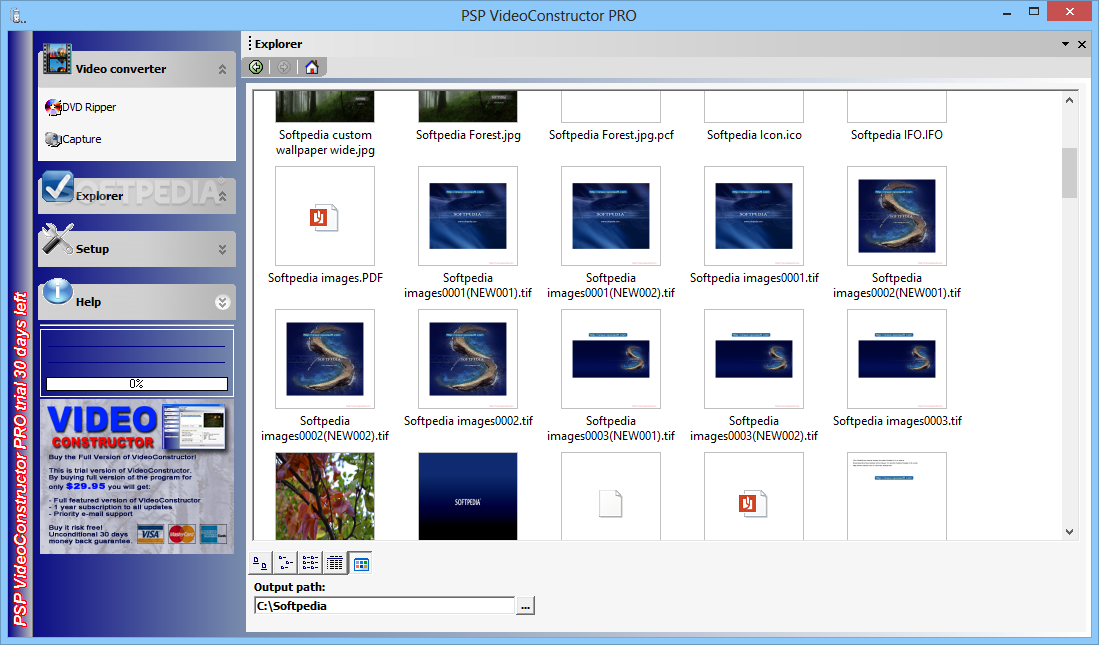The image size is (1099, 645).
Task: Click the 'Help' header label
Action: pos(88,302)
